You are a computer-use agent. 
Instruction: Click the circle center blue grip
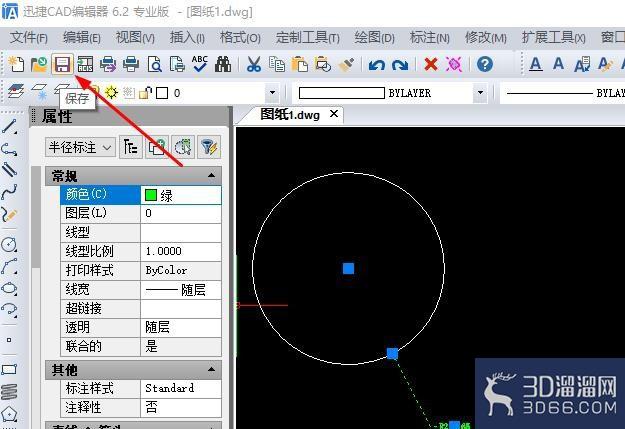[x=348, y=268]
